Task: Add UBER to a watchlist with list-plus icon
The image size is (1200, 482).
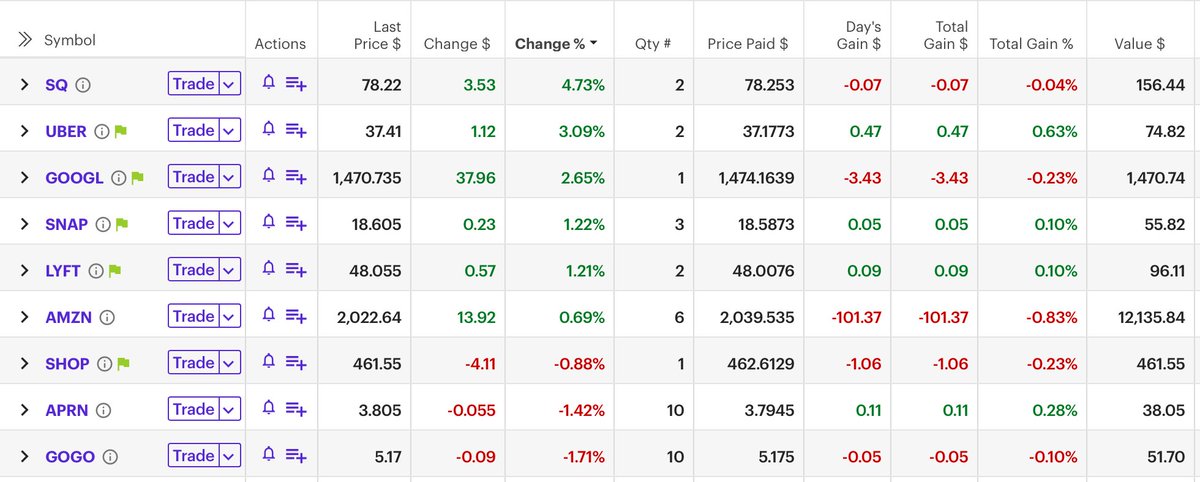Action: pos(296,131)
